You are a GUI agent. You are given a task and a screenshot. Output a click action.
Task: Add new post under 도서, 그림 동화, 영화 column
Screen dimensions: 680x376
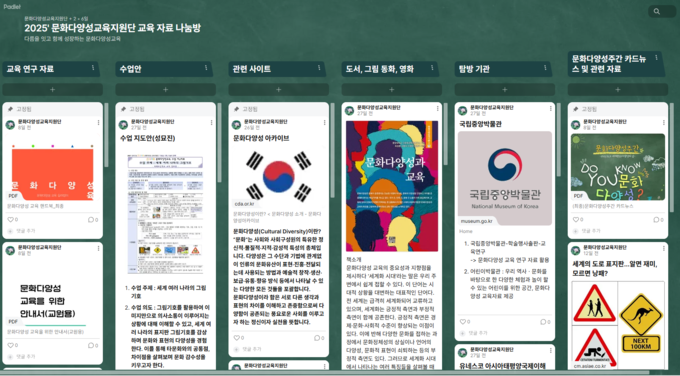click(x=392, y=89)
